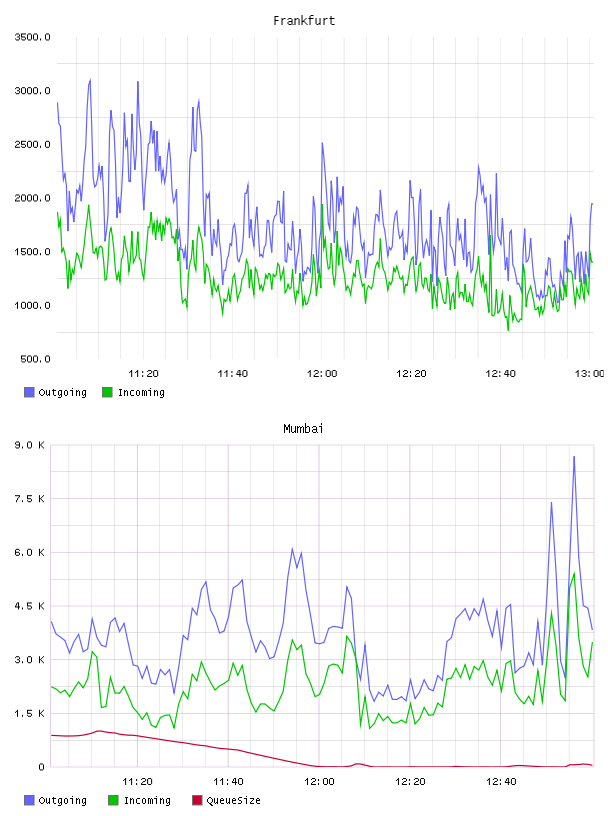
Task: Click the Incoming label in Frankfurt legend
Action: tap(141, 392)
